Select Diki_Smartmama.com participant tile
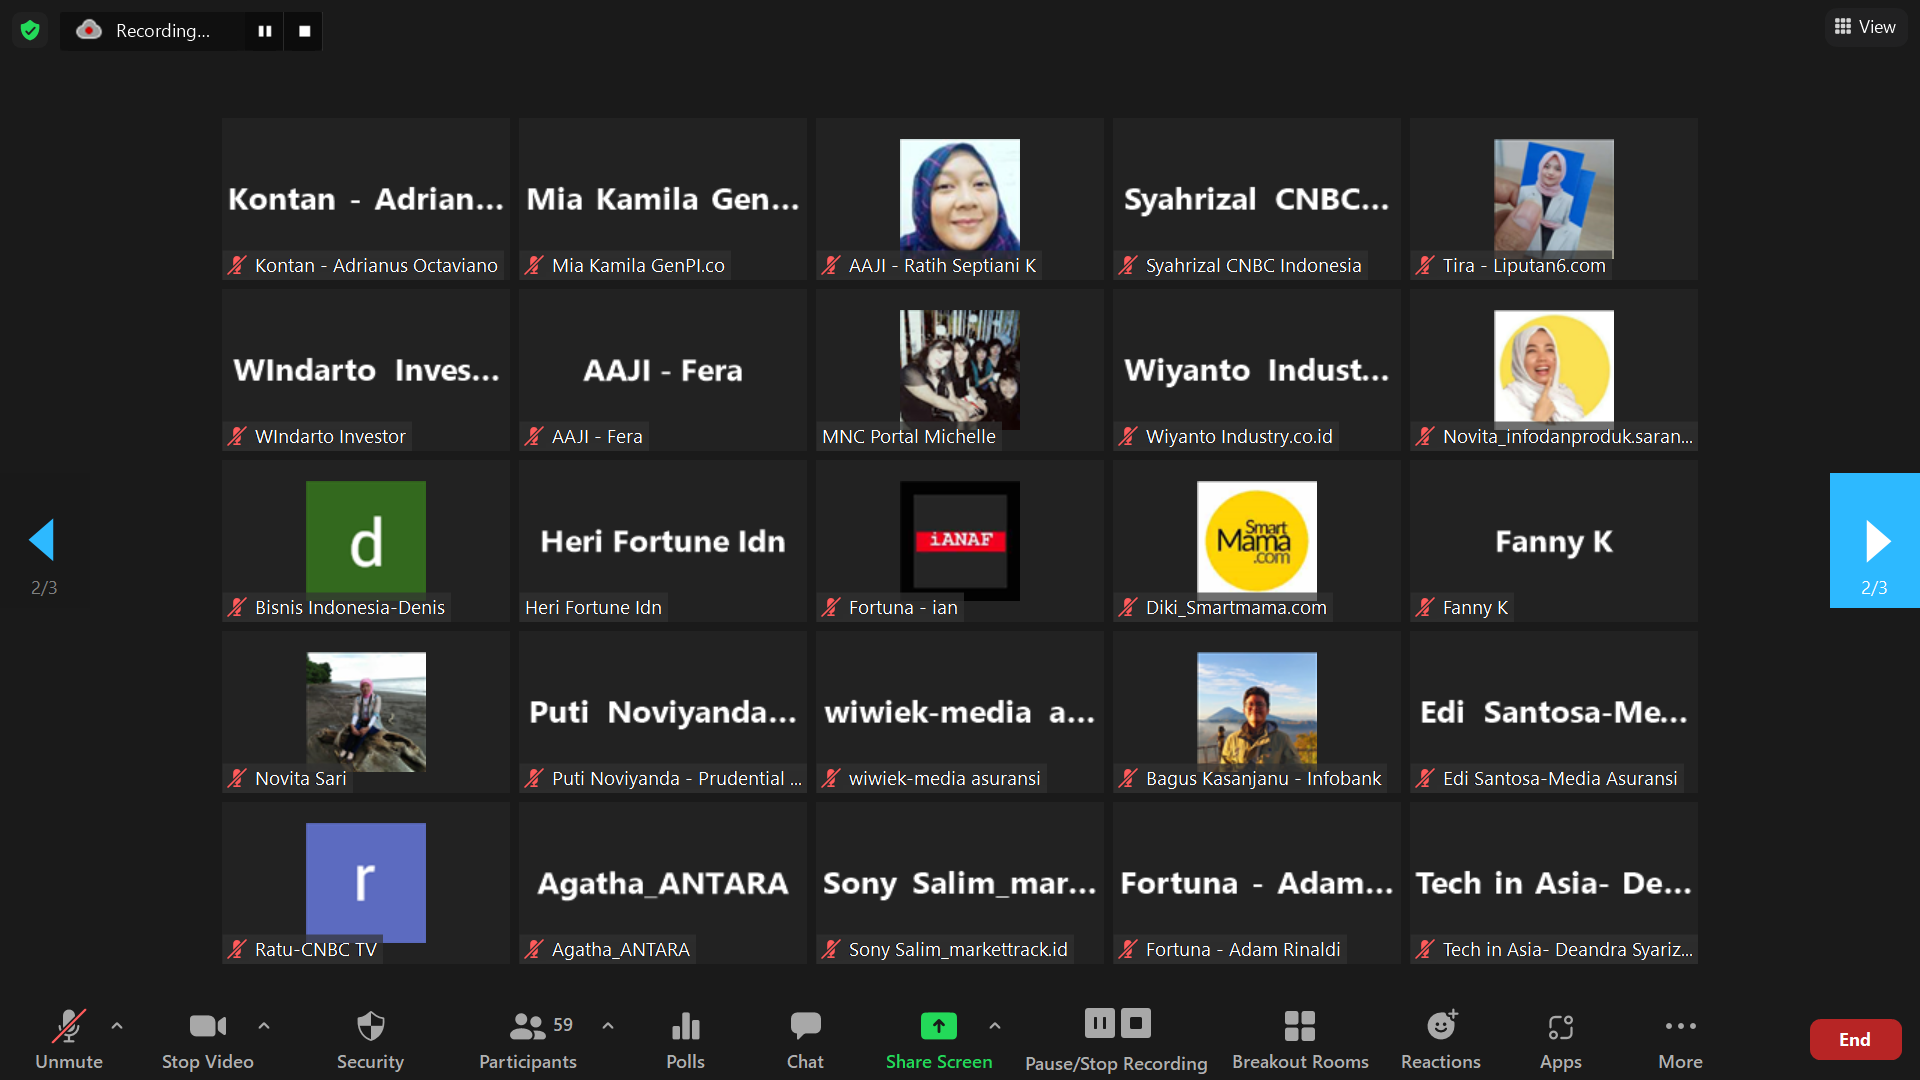This screenshot has height=1080, width=1920. 1257,541
